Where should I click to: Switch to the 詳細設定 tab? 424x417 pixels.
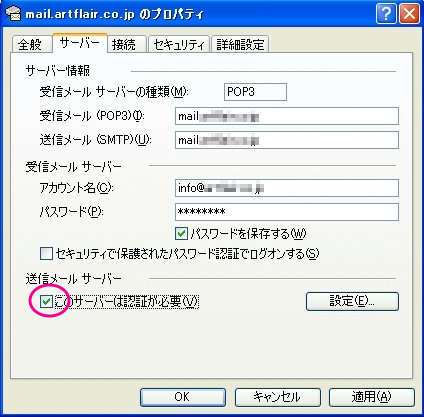(240, 44)
